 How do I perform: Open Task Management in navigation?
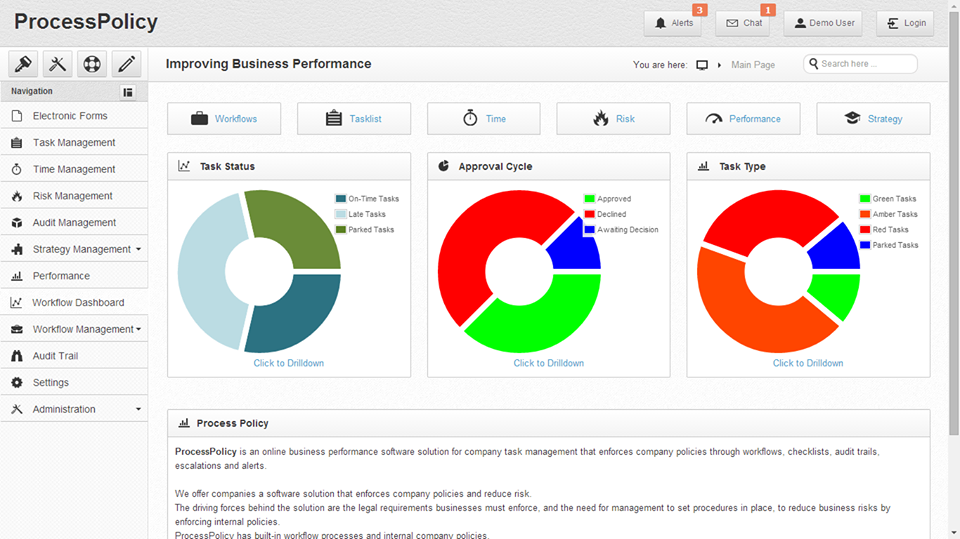coord(74,142)
